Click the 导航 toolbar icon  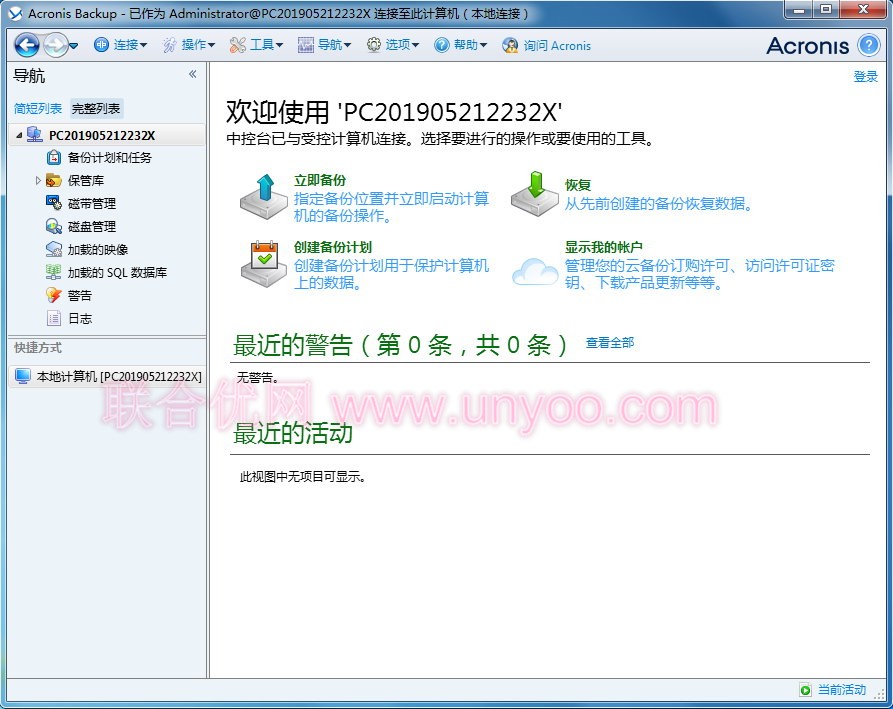coord(306,45)
